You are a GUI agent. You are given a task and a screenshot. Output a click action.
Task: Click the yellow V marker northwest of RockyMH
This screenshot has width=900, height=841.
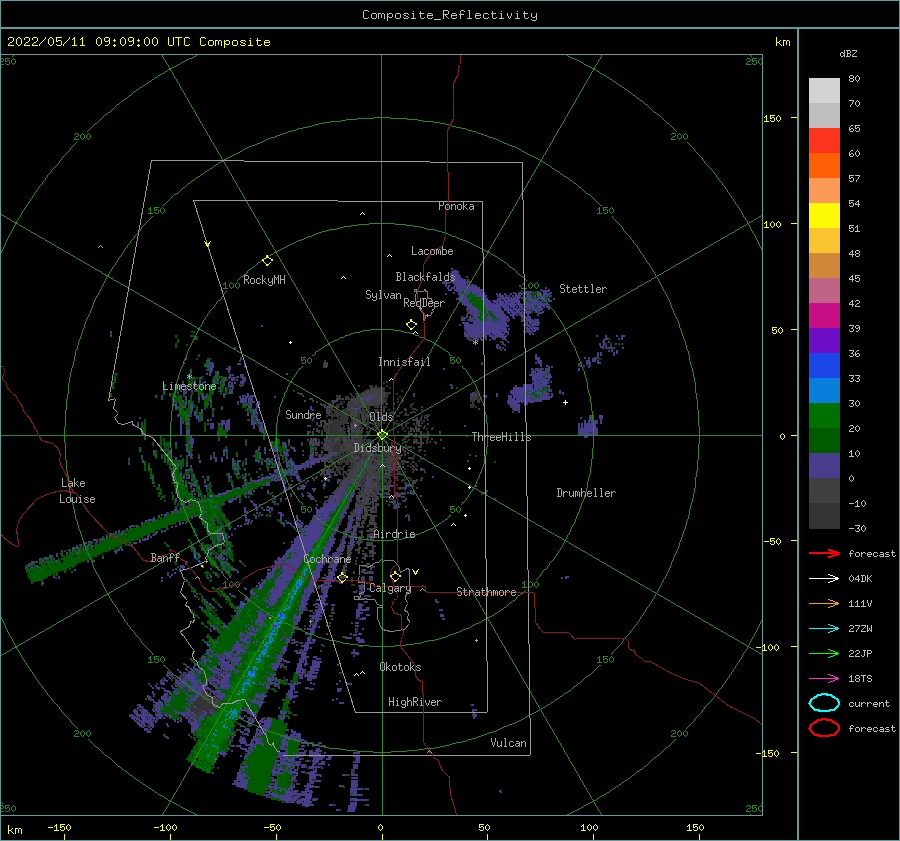pos(208,244)
